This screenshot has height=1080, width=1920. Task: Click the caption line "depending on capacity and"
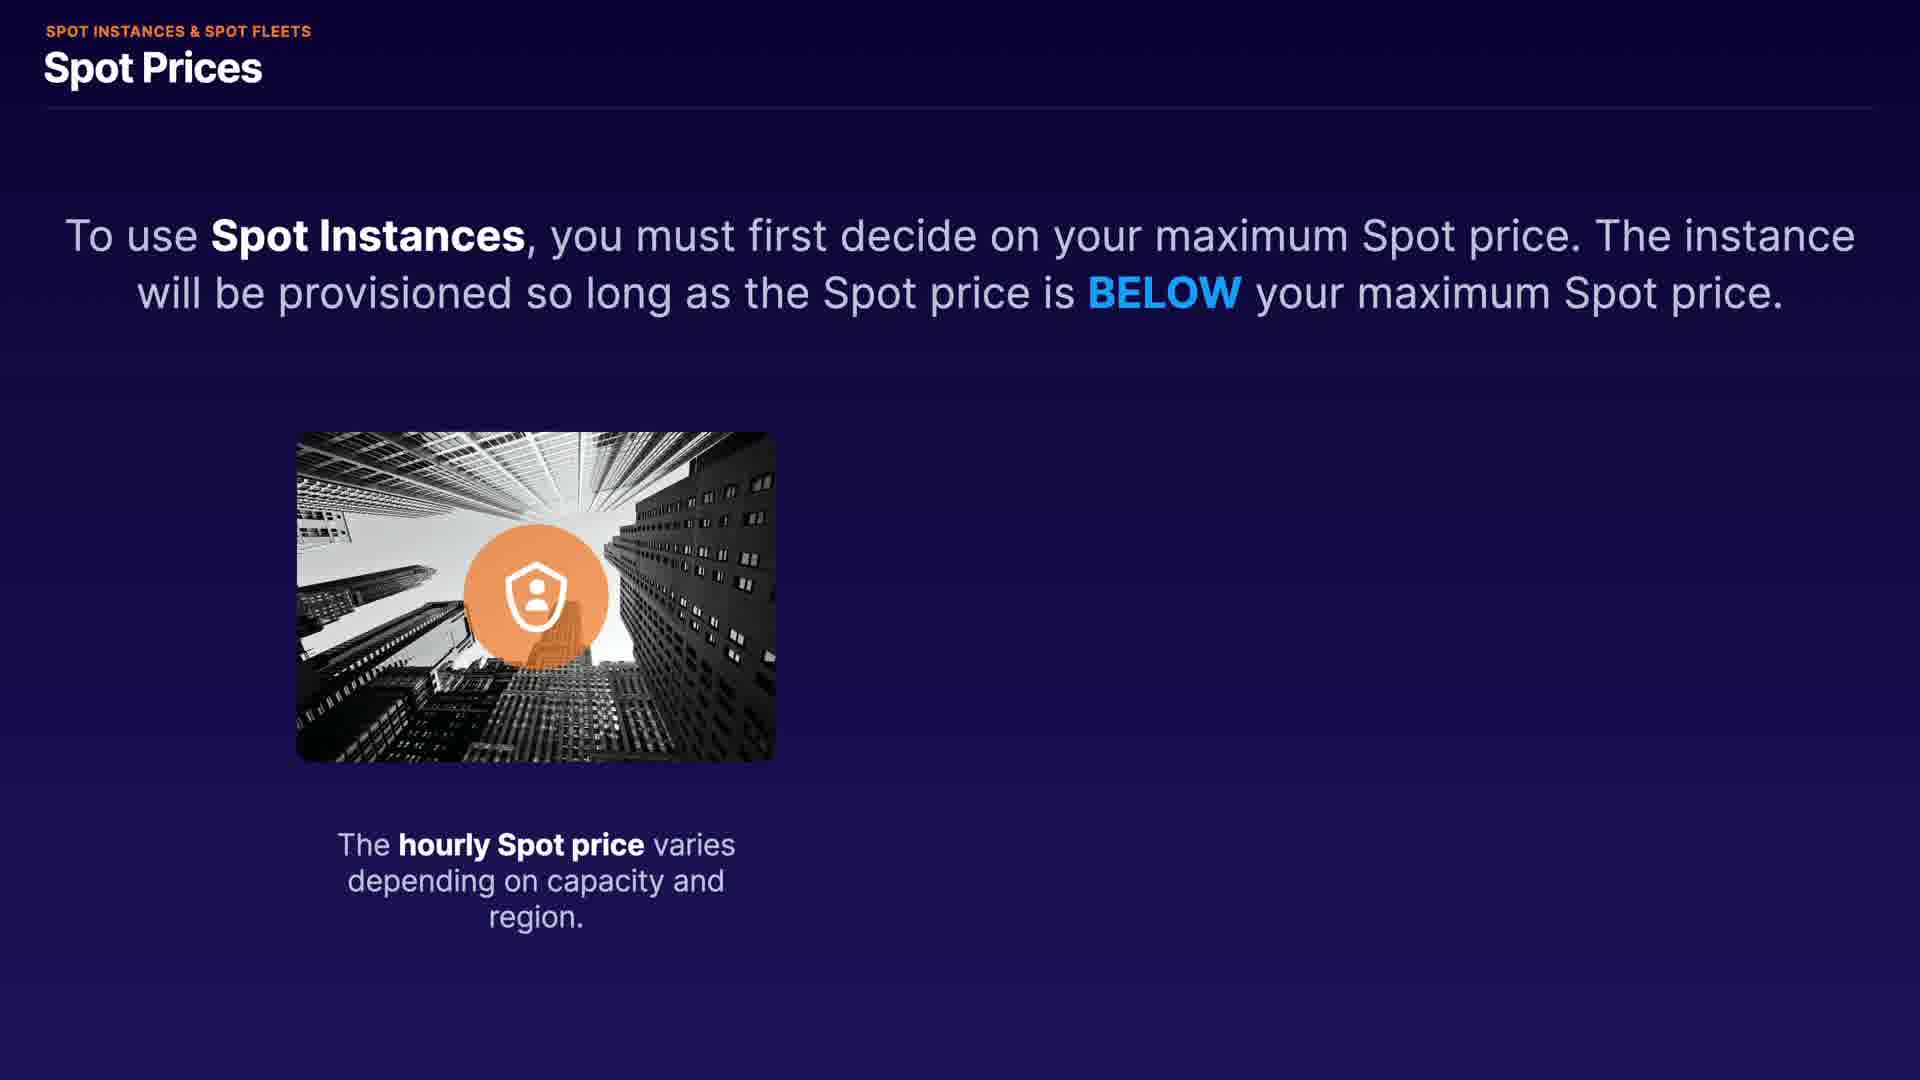click(536, 881)
